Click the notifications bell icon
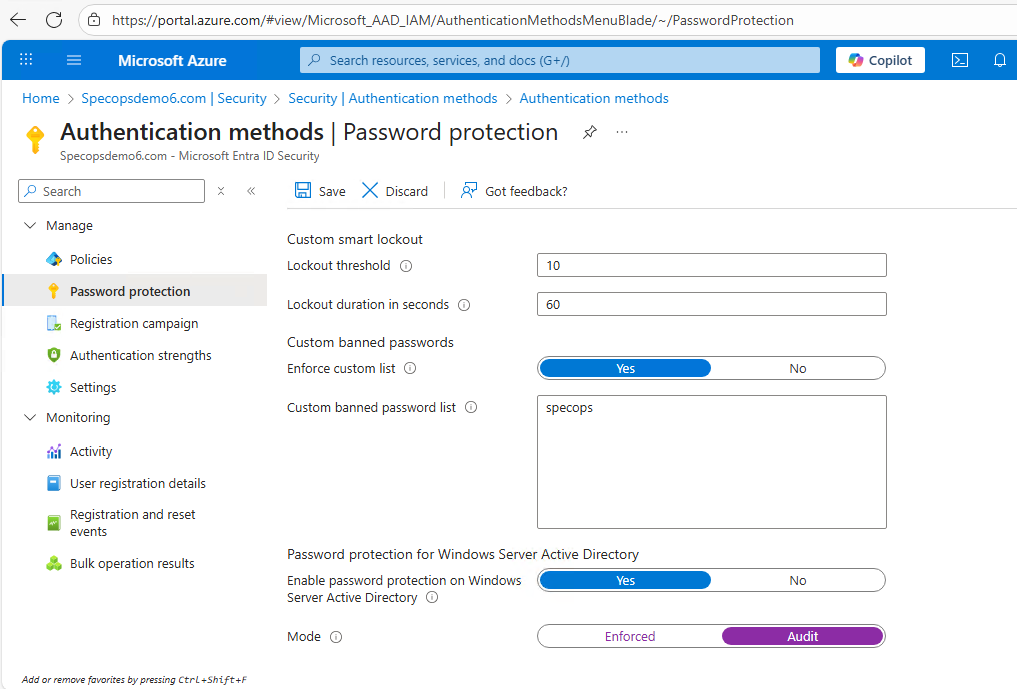The height and width of the screenshot is (689, 1017). [999, 60]
